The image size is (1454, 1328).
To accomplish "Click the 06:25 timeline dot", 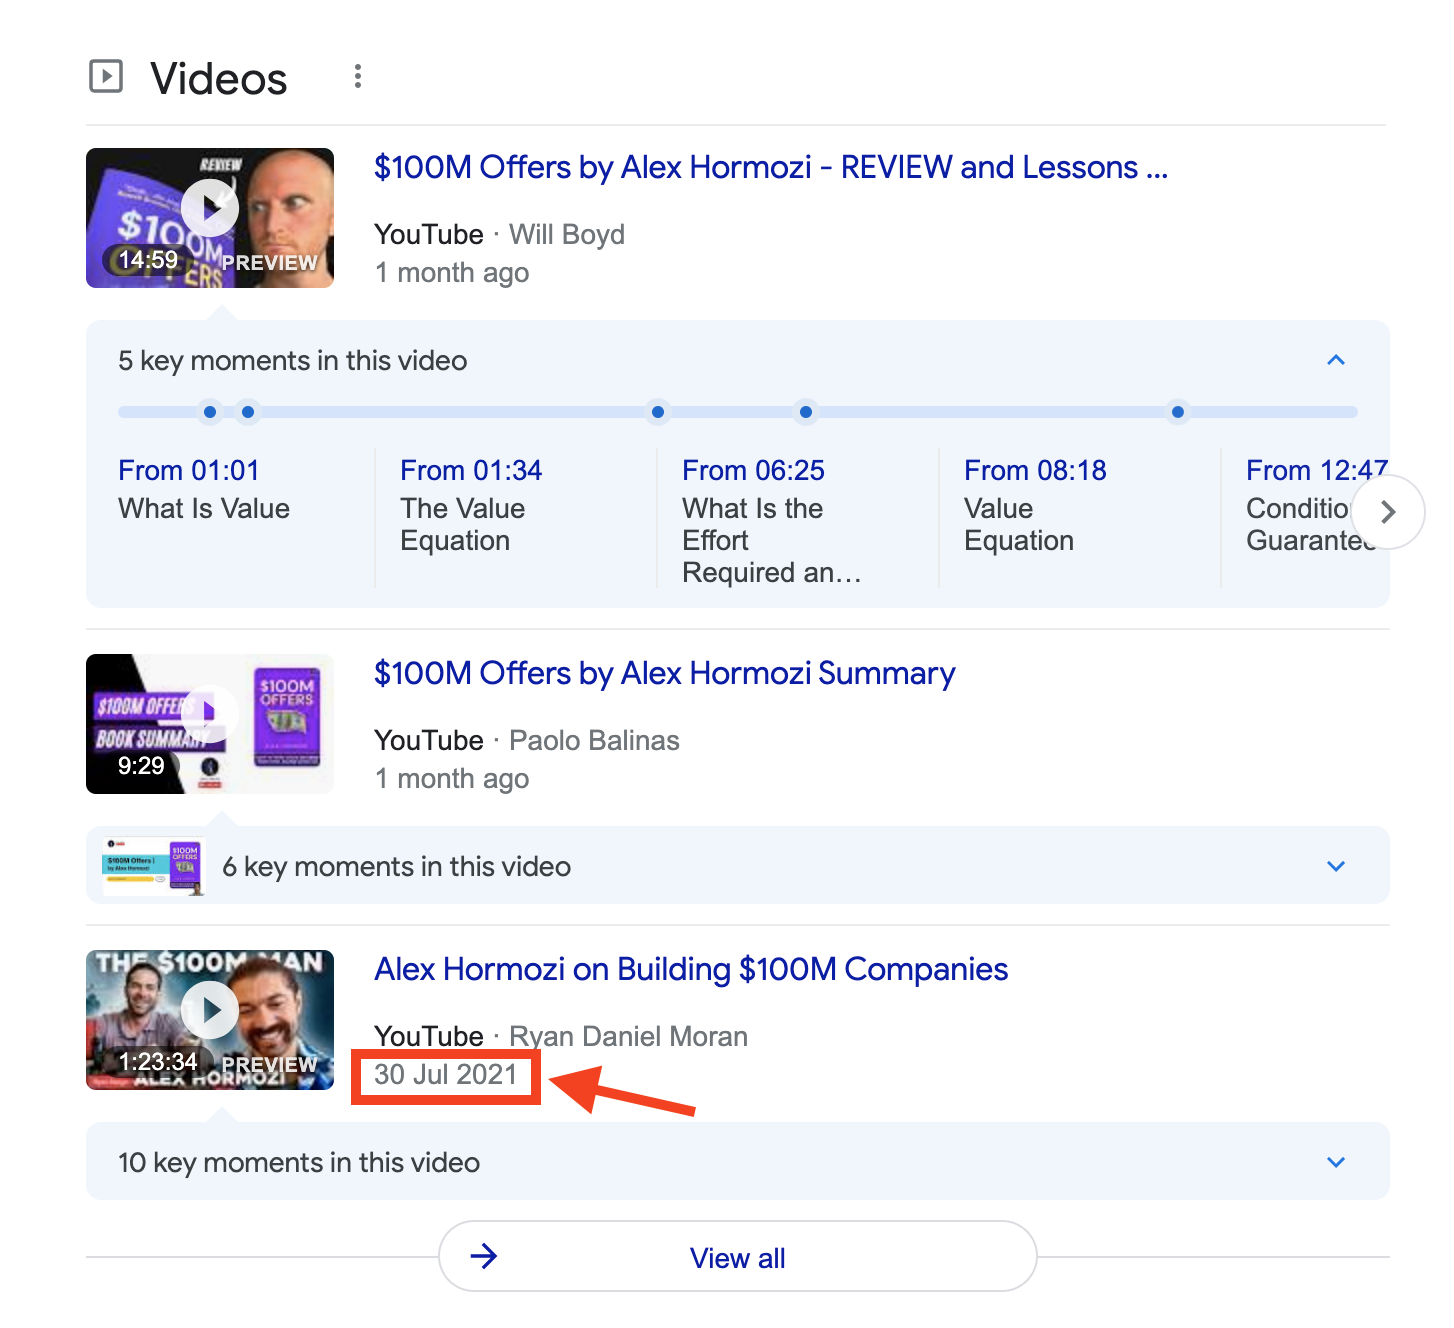I will (x=658, y=412).
